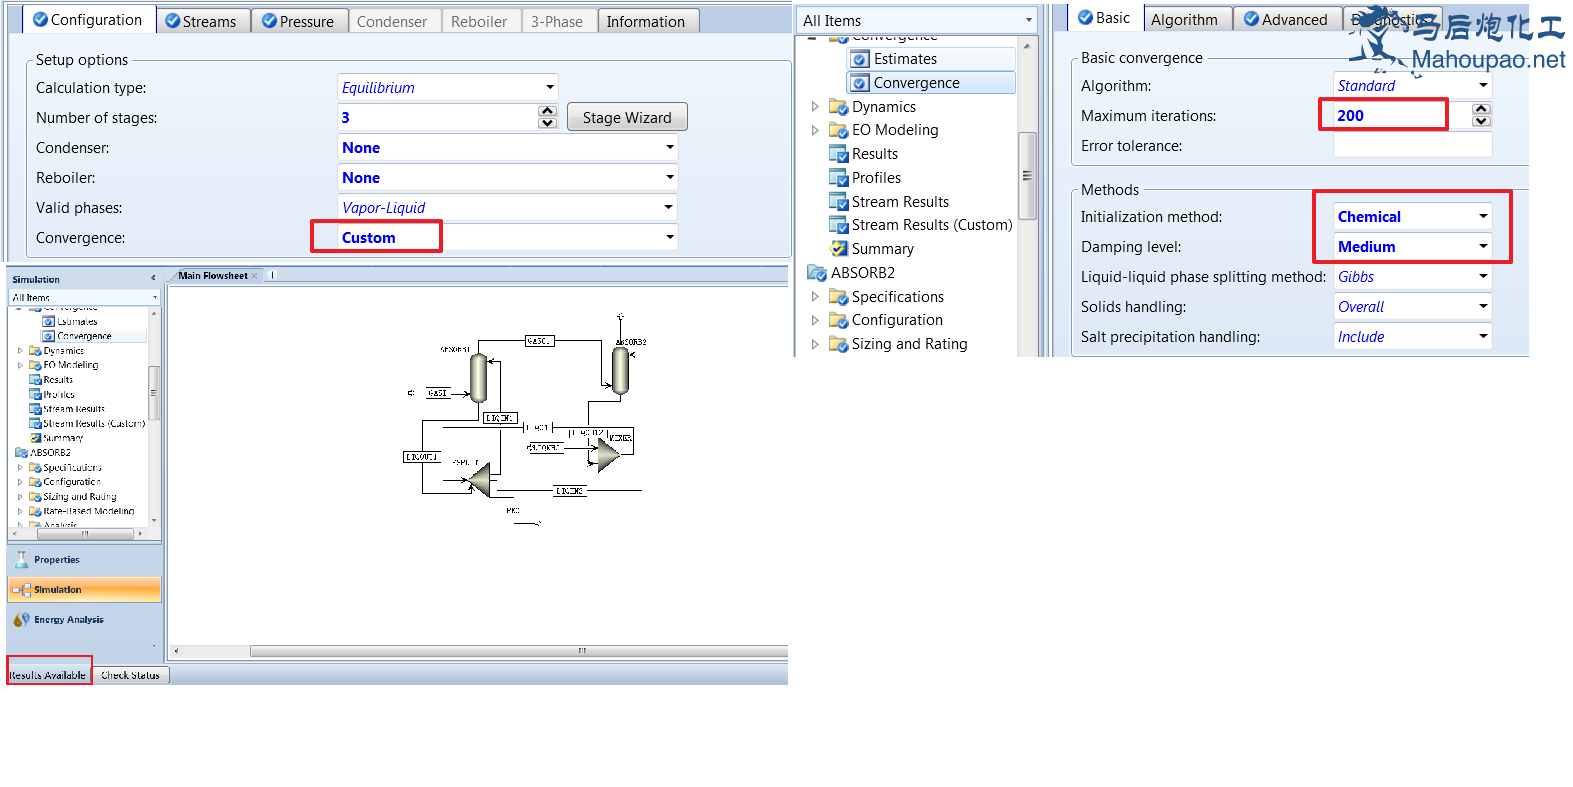
Task: Click the checkmark icon on the Advanced tab
Action: point(1251,19)
